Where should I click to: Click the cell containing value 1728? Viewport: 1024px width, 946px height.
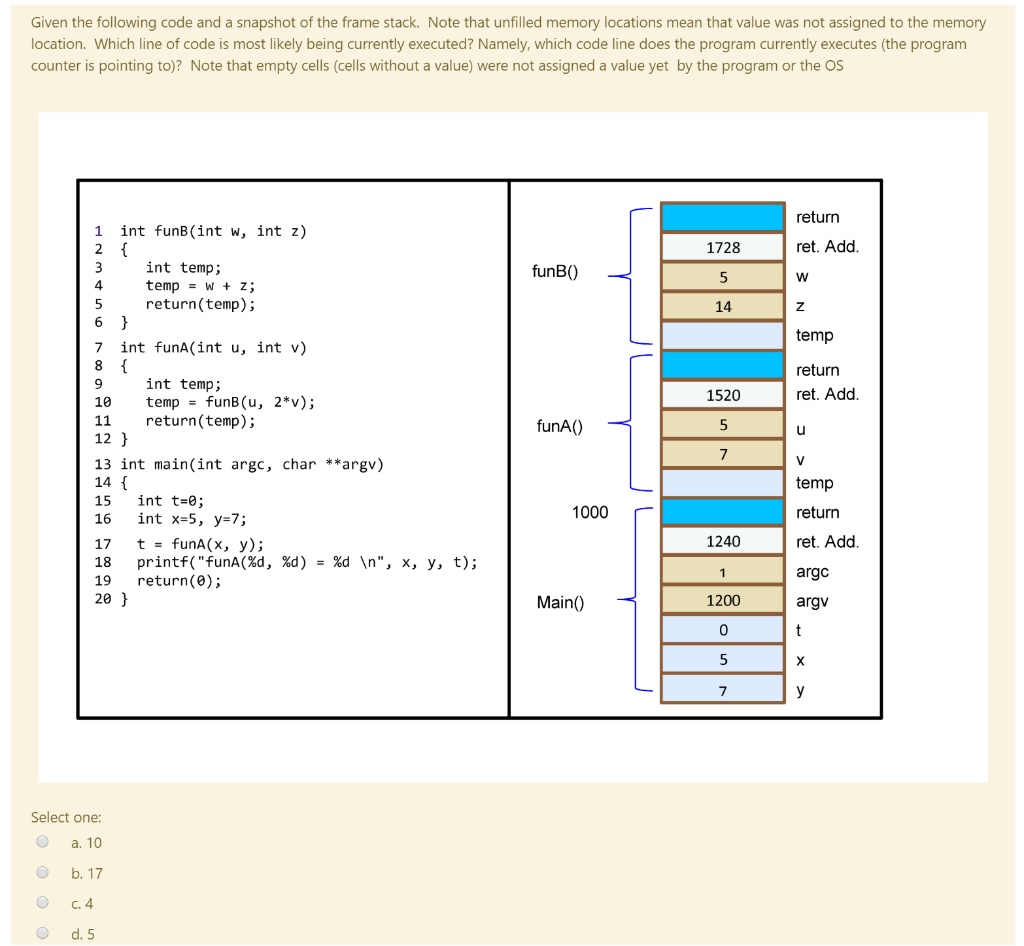pyautogui.click(x=720, y=247)
